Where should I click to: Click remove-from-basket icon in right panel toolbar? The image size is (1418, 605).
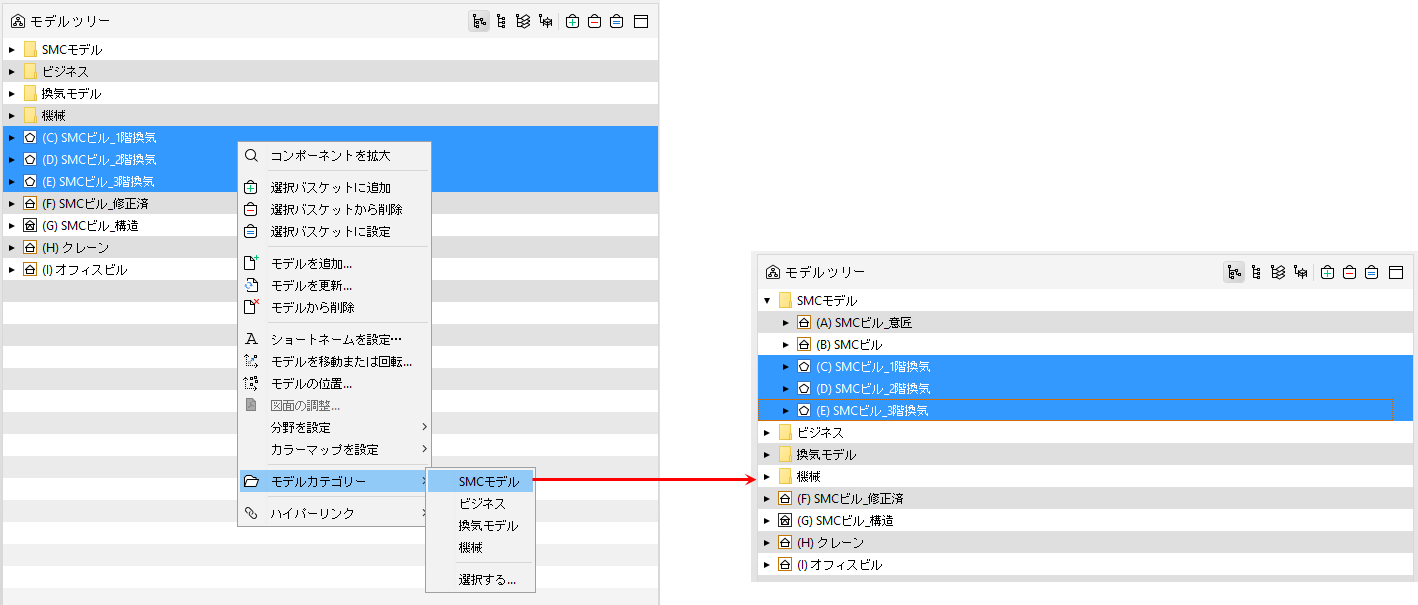[x=1349, y=272]
